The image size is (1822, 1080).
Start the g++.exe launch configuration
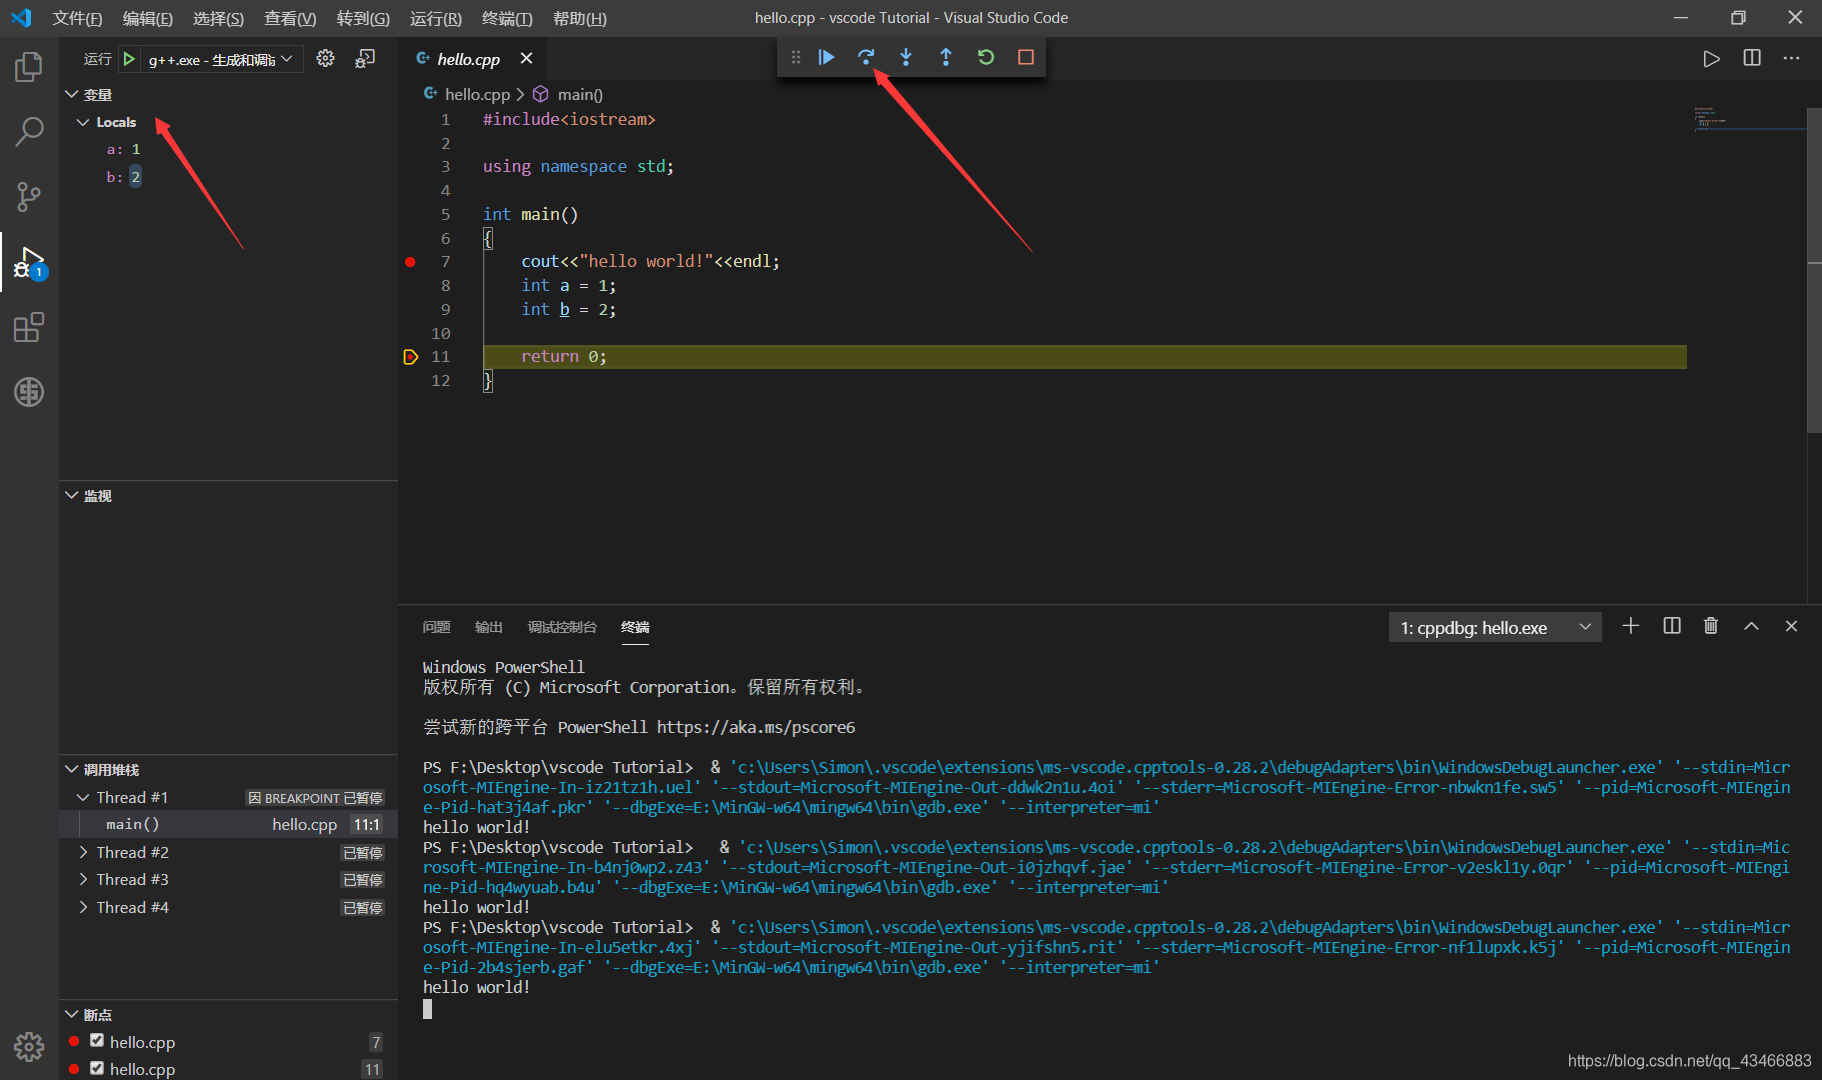pyautogui.click(x=129, y=59)
